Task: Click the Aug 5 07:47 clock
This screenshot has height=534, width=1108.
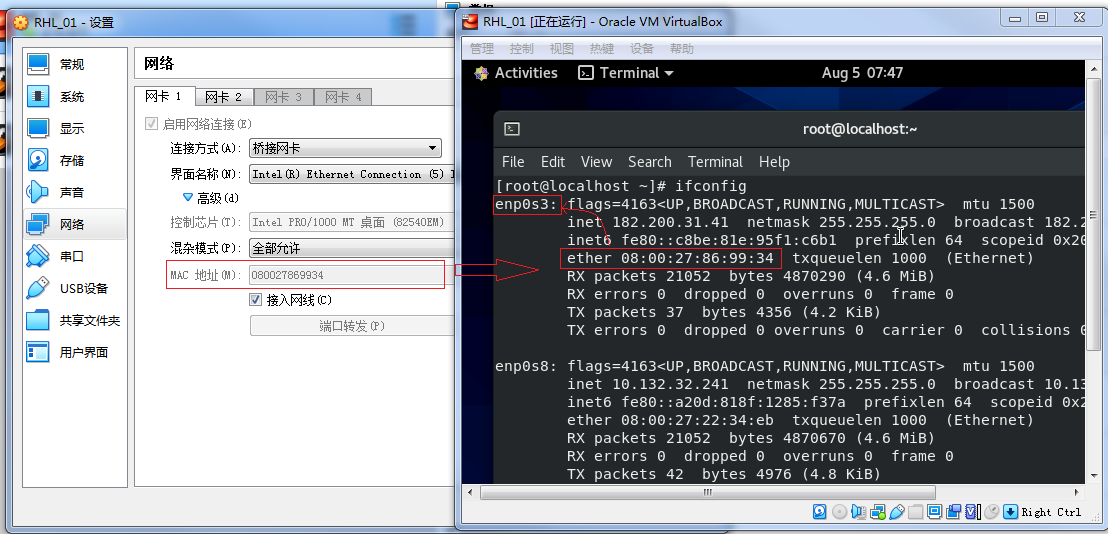Action: tap(862, 73)
